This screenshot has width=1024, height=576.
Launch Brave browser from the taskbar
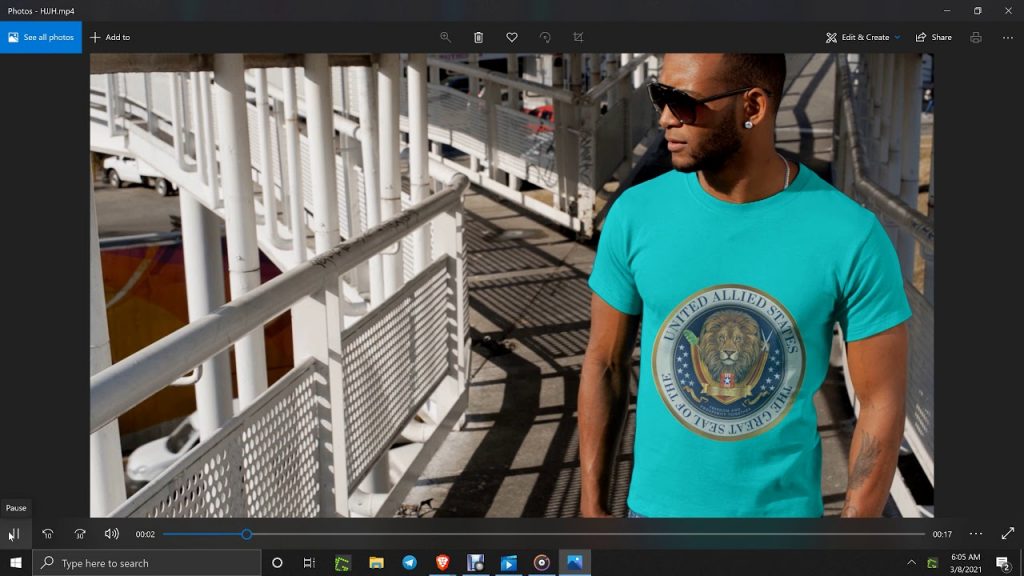pyautogui.click(x=443, y=563)
